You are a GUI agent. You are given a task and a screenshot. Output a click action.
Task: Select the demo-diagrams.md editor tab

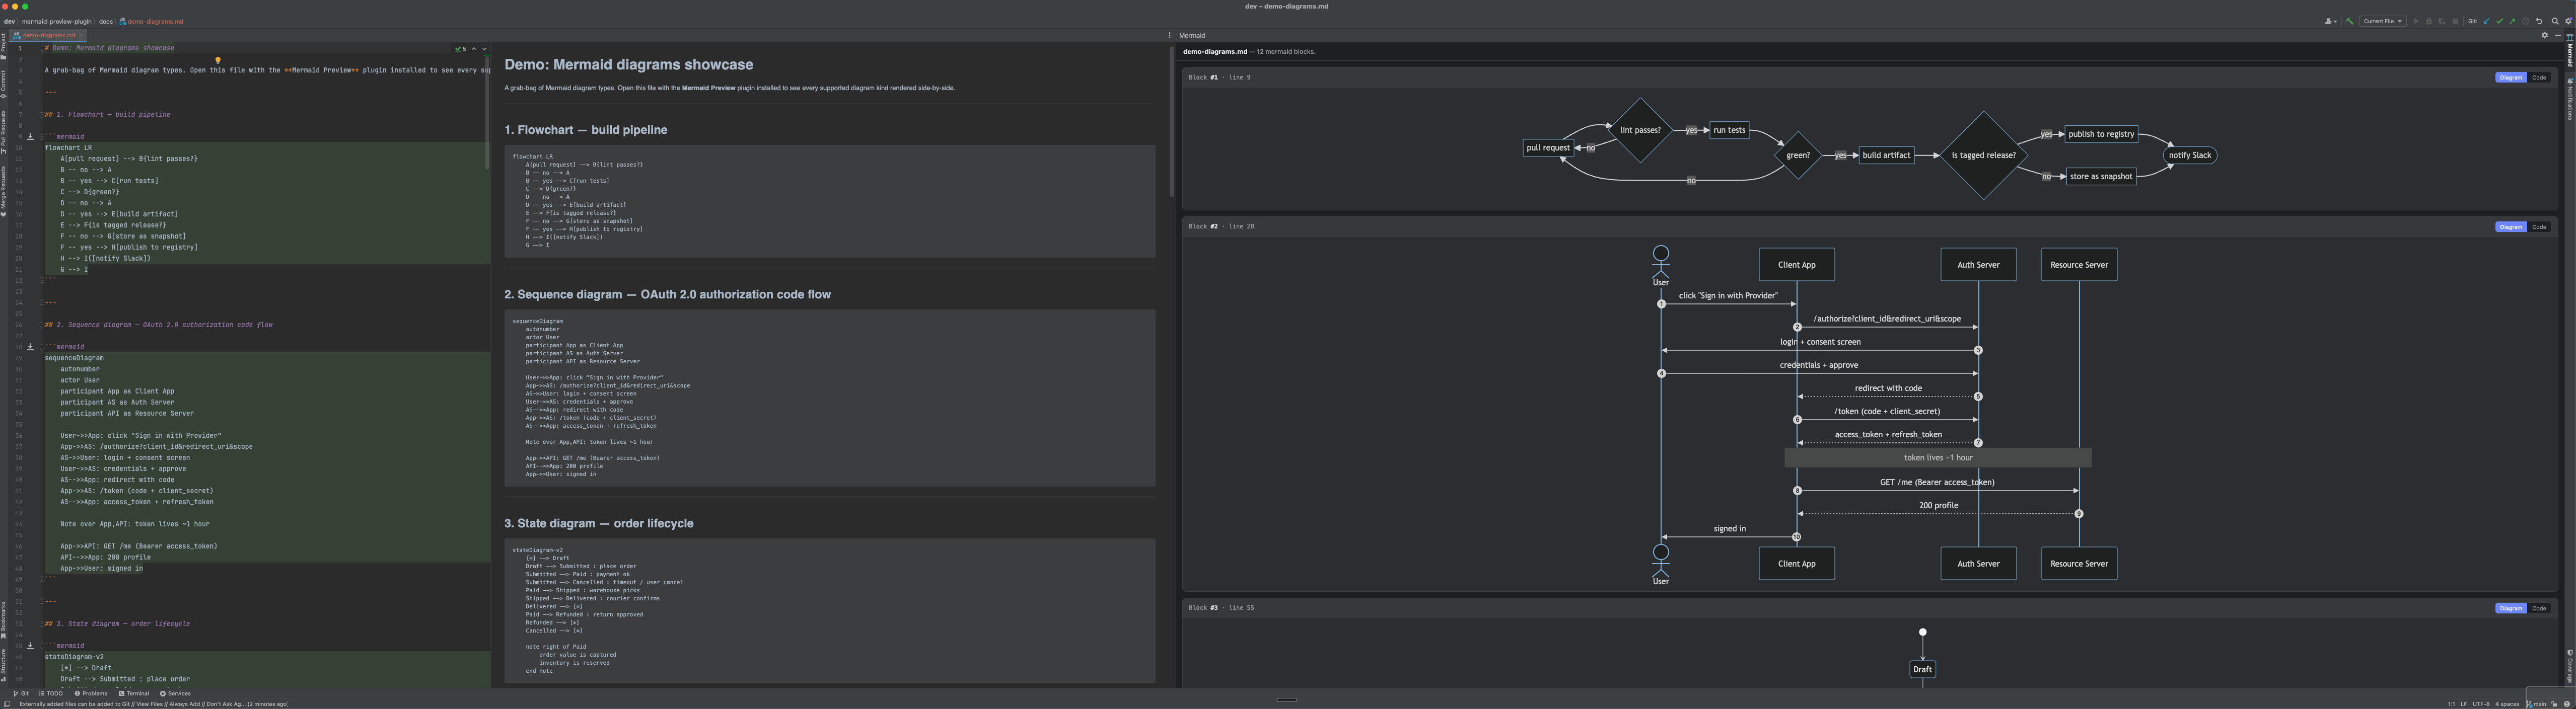pyautogui.click(x=48, y=35)
